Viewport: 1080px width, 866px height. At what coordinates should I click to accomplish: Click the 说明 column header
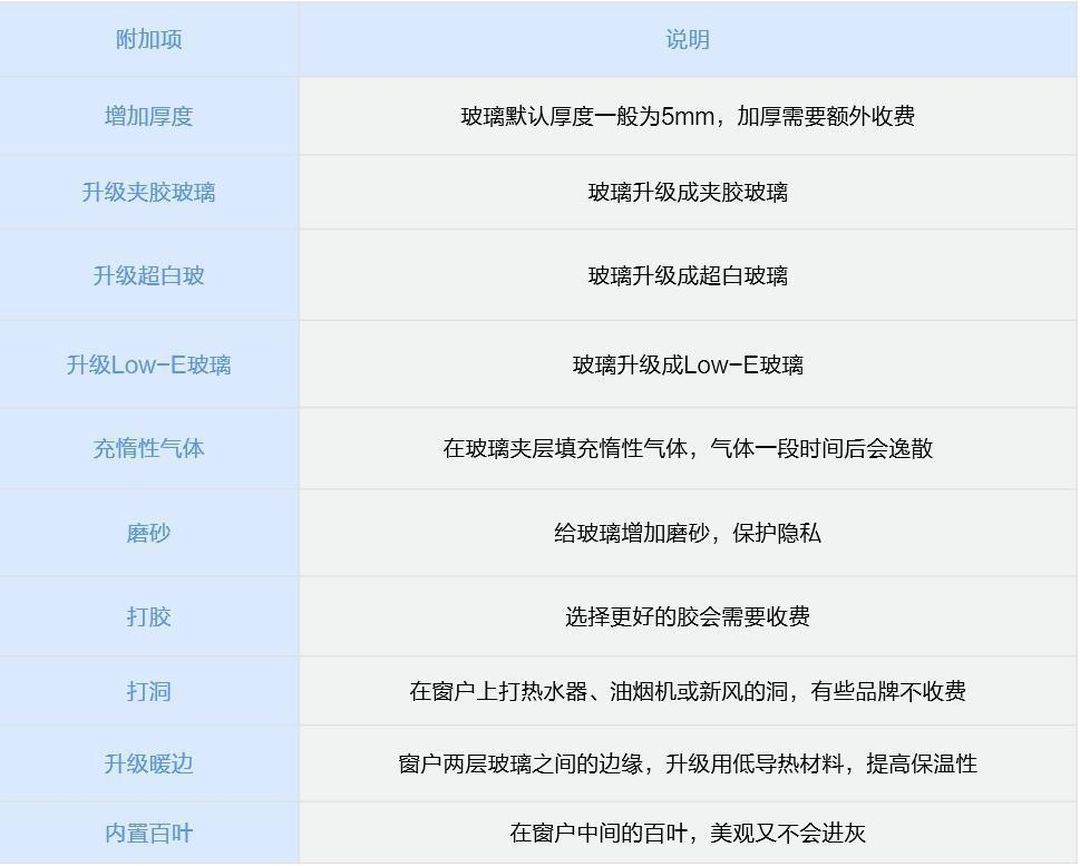pos(687,40)
